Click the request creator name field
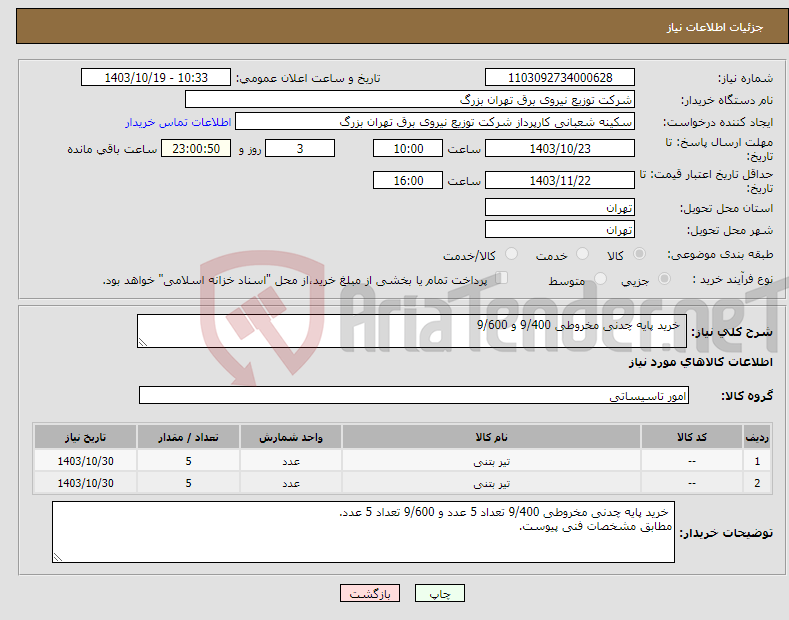The width and height of the screenshot is (789, 620). tap(435, 122)
